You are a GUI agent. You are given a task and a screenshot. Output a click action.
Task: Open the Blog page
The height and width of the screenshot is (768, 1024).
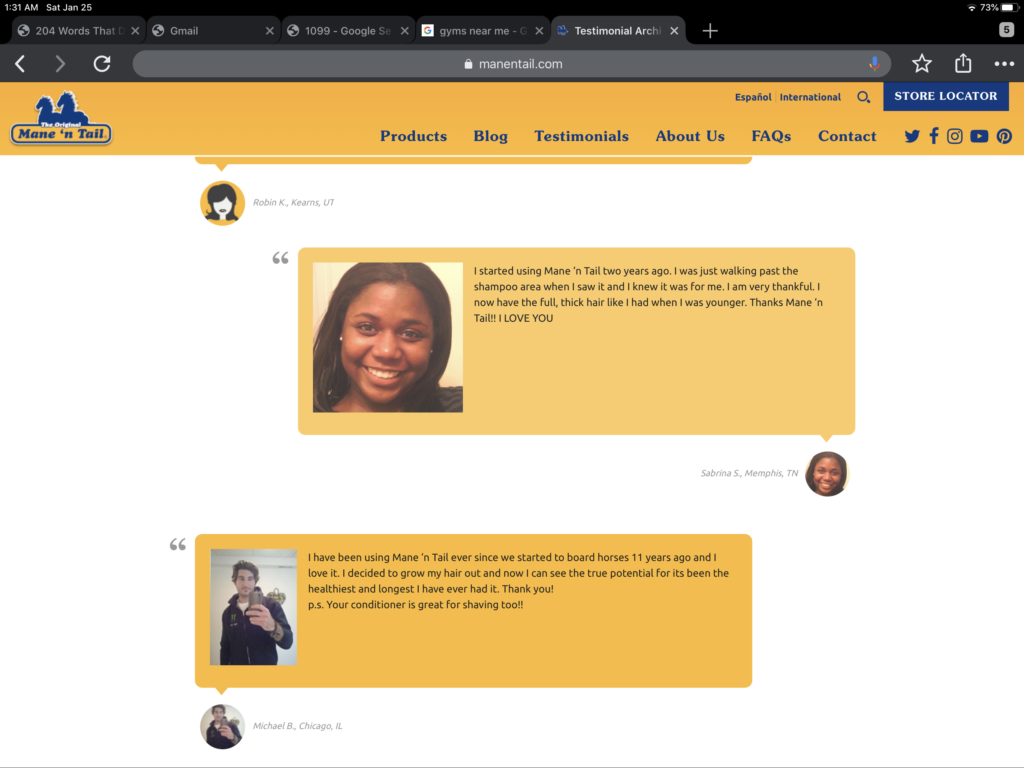490,136
